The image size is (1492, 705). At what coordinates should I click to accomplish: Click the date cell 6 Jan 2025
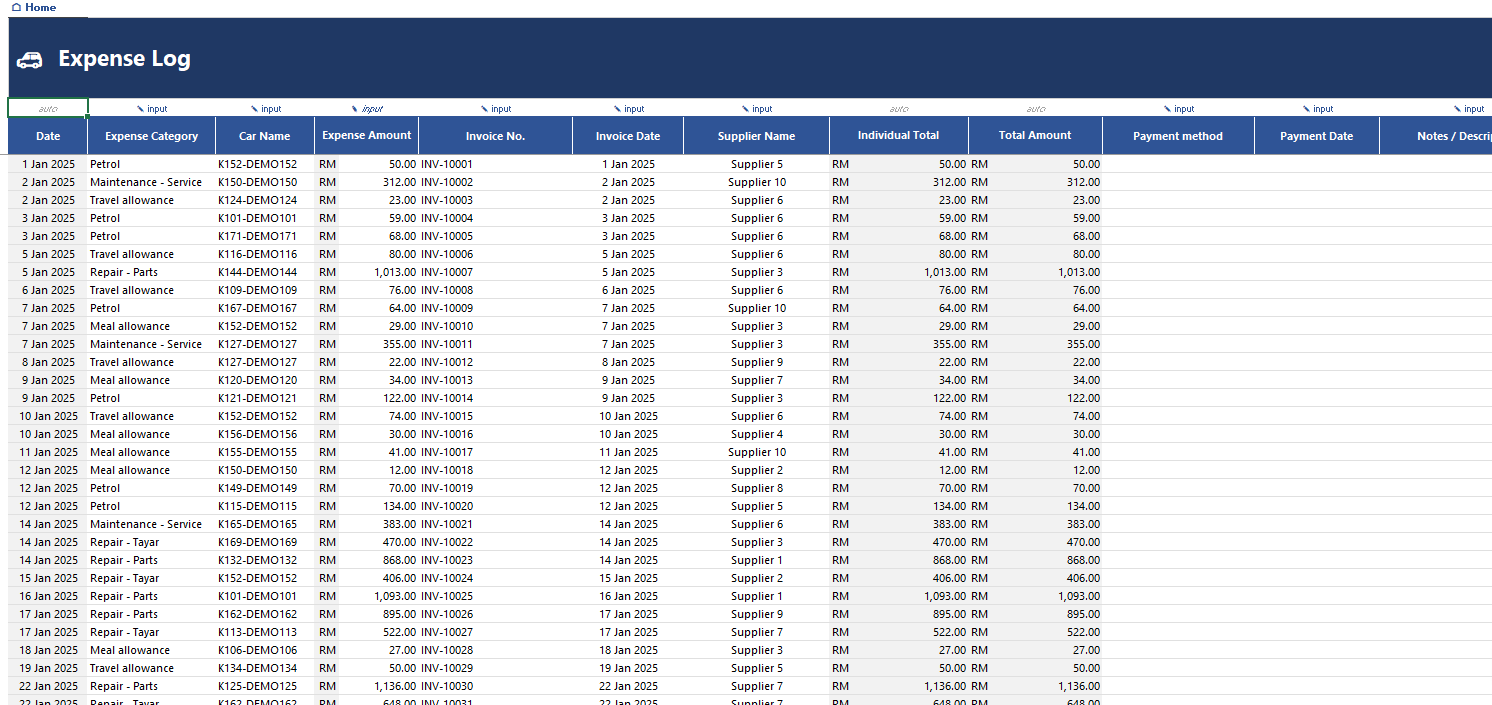[x=48, y=290]
